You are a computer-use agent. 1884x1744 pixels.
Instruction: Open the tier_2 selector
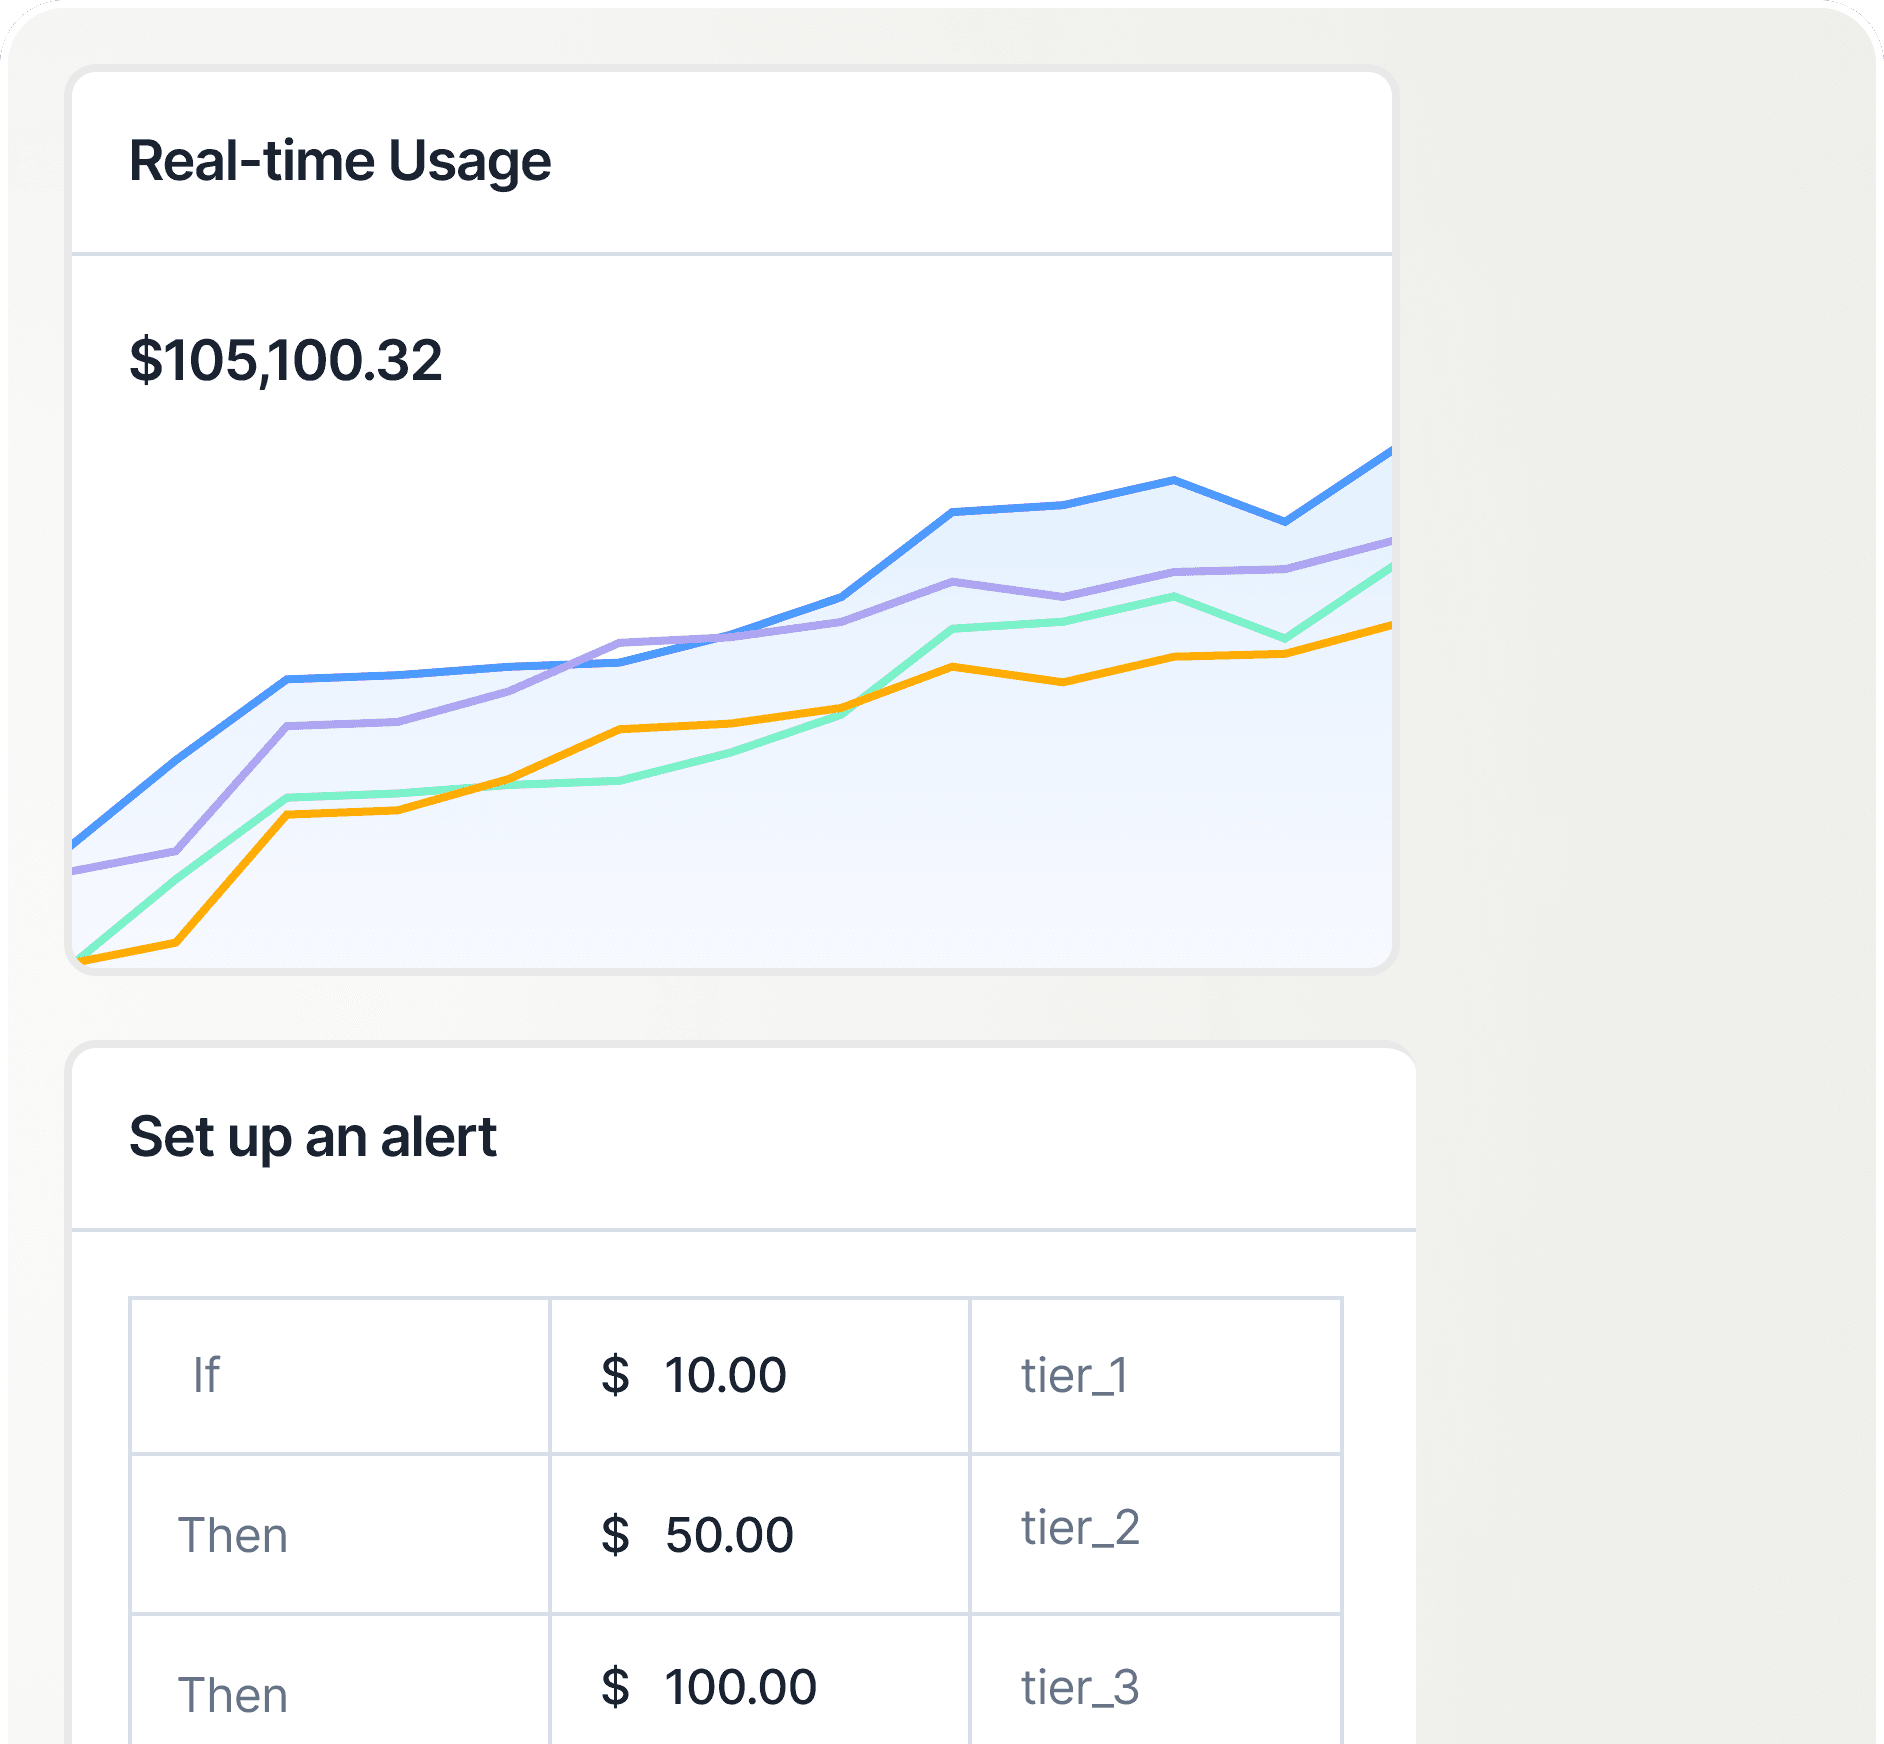(1080, 1530)
